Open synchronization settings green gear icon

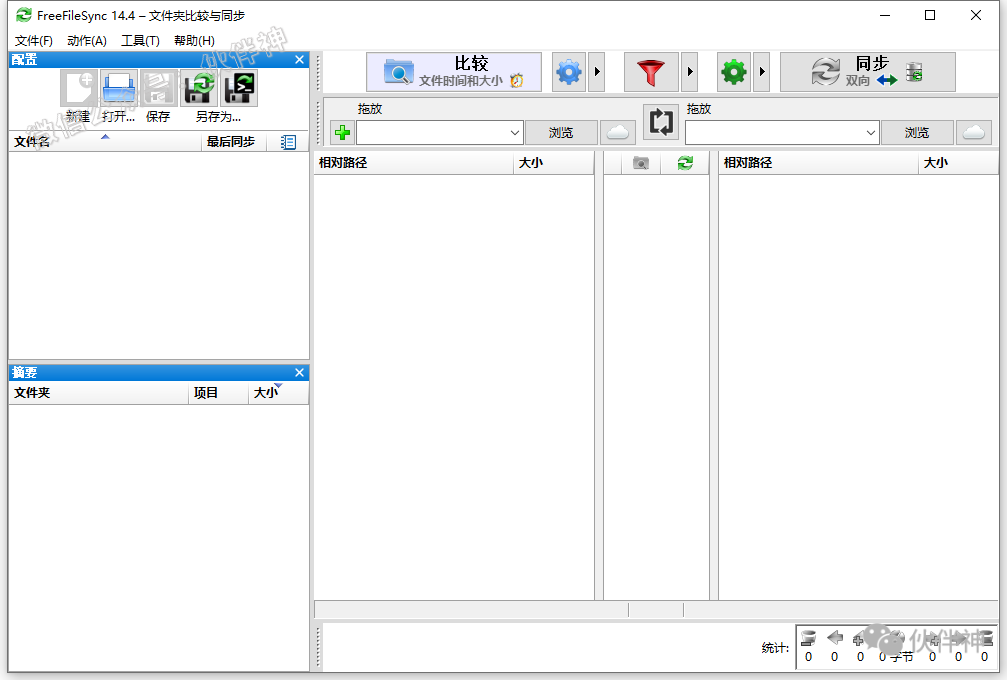click(x=733, y=72)
